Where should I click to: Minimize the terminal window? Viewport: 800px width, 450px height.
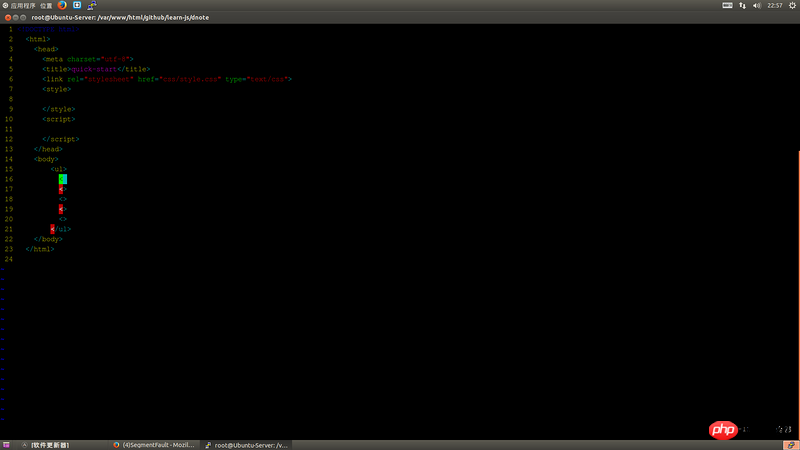pos(15,17)
